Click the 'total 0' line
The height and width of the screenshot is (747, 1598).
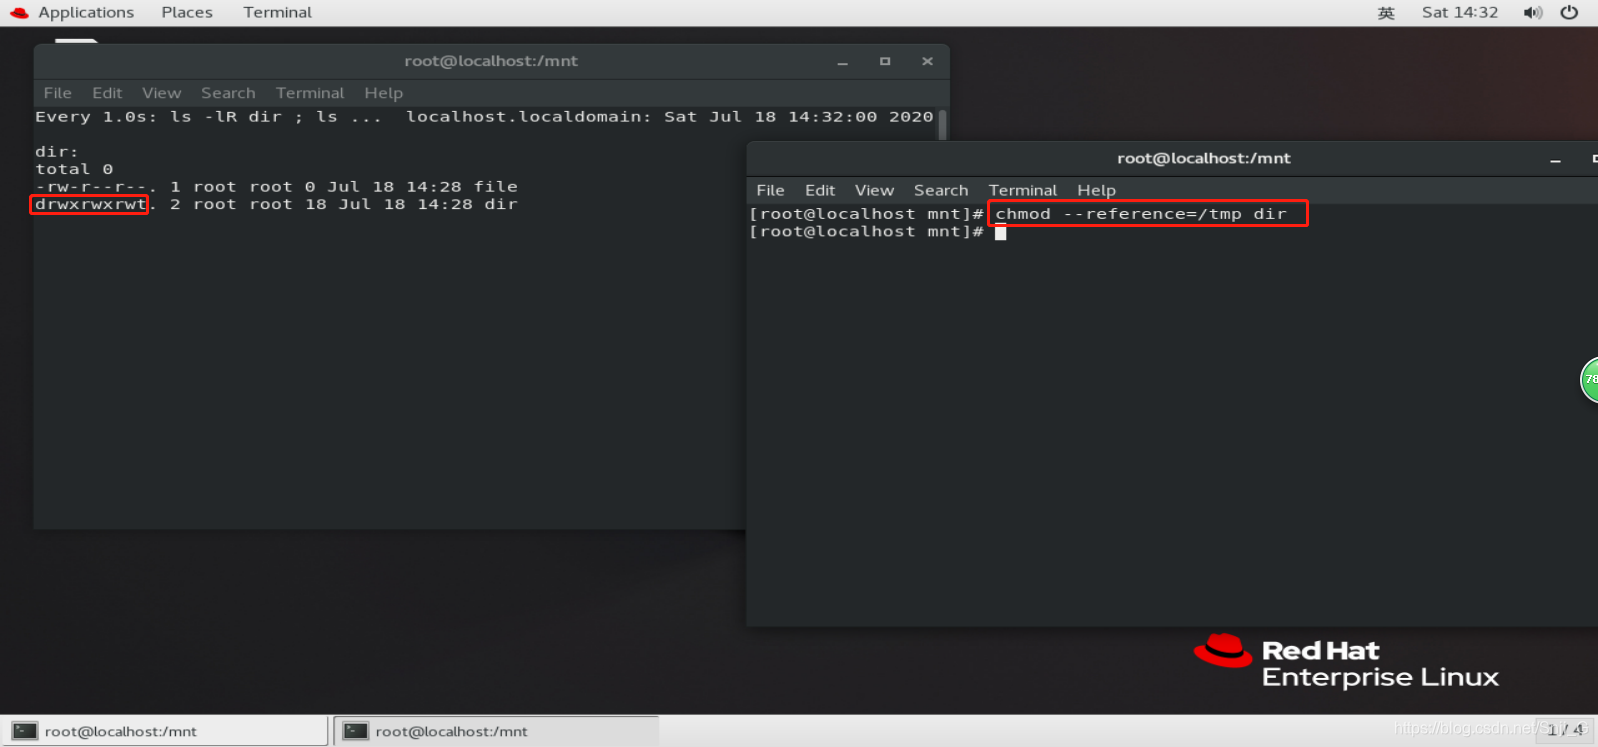click(x=74, y=169)
